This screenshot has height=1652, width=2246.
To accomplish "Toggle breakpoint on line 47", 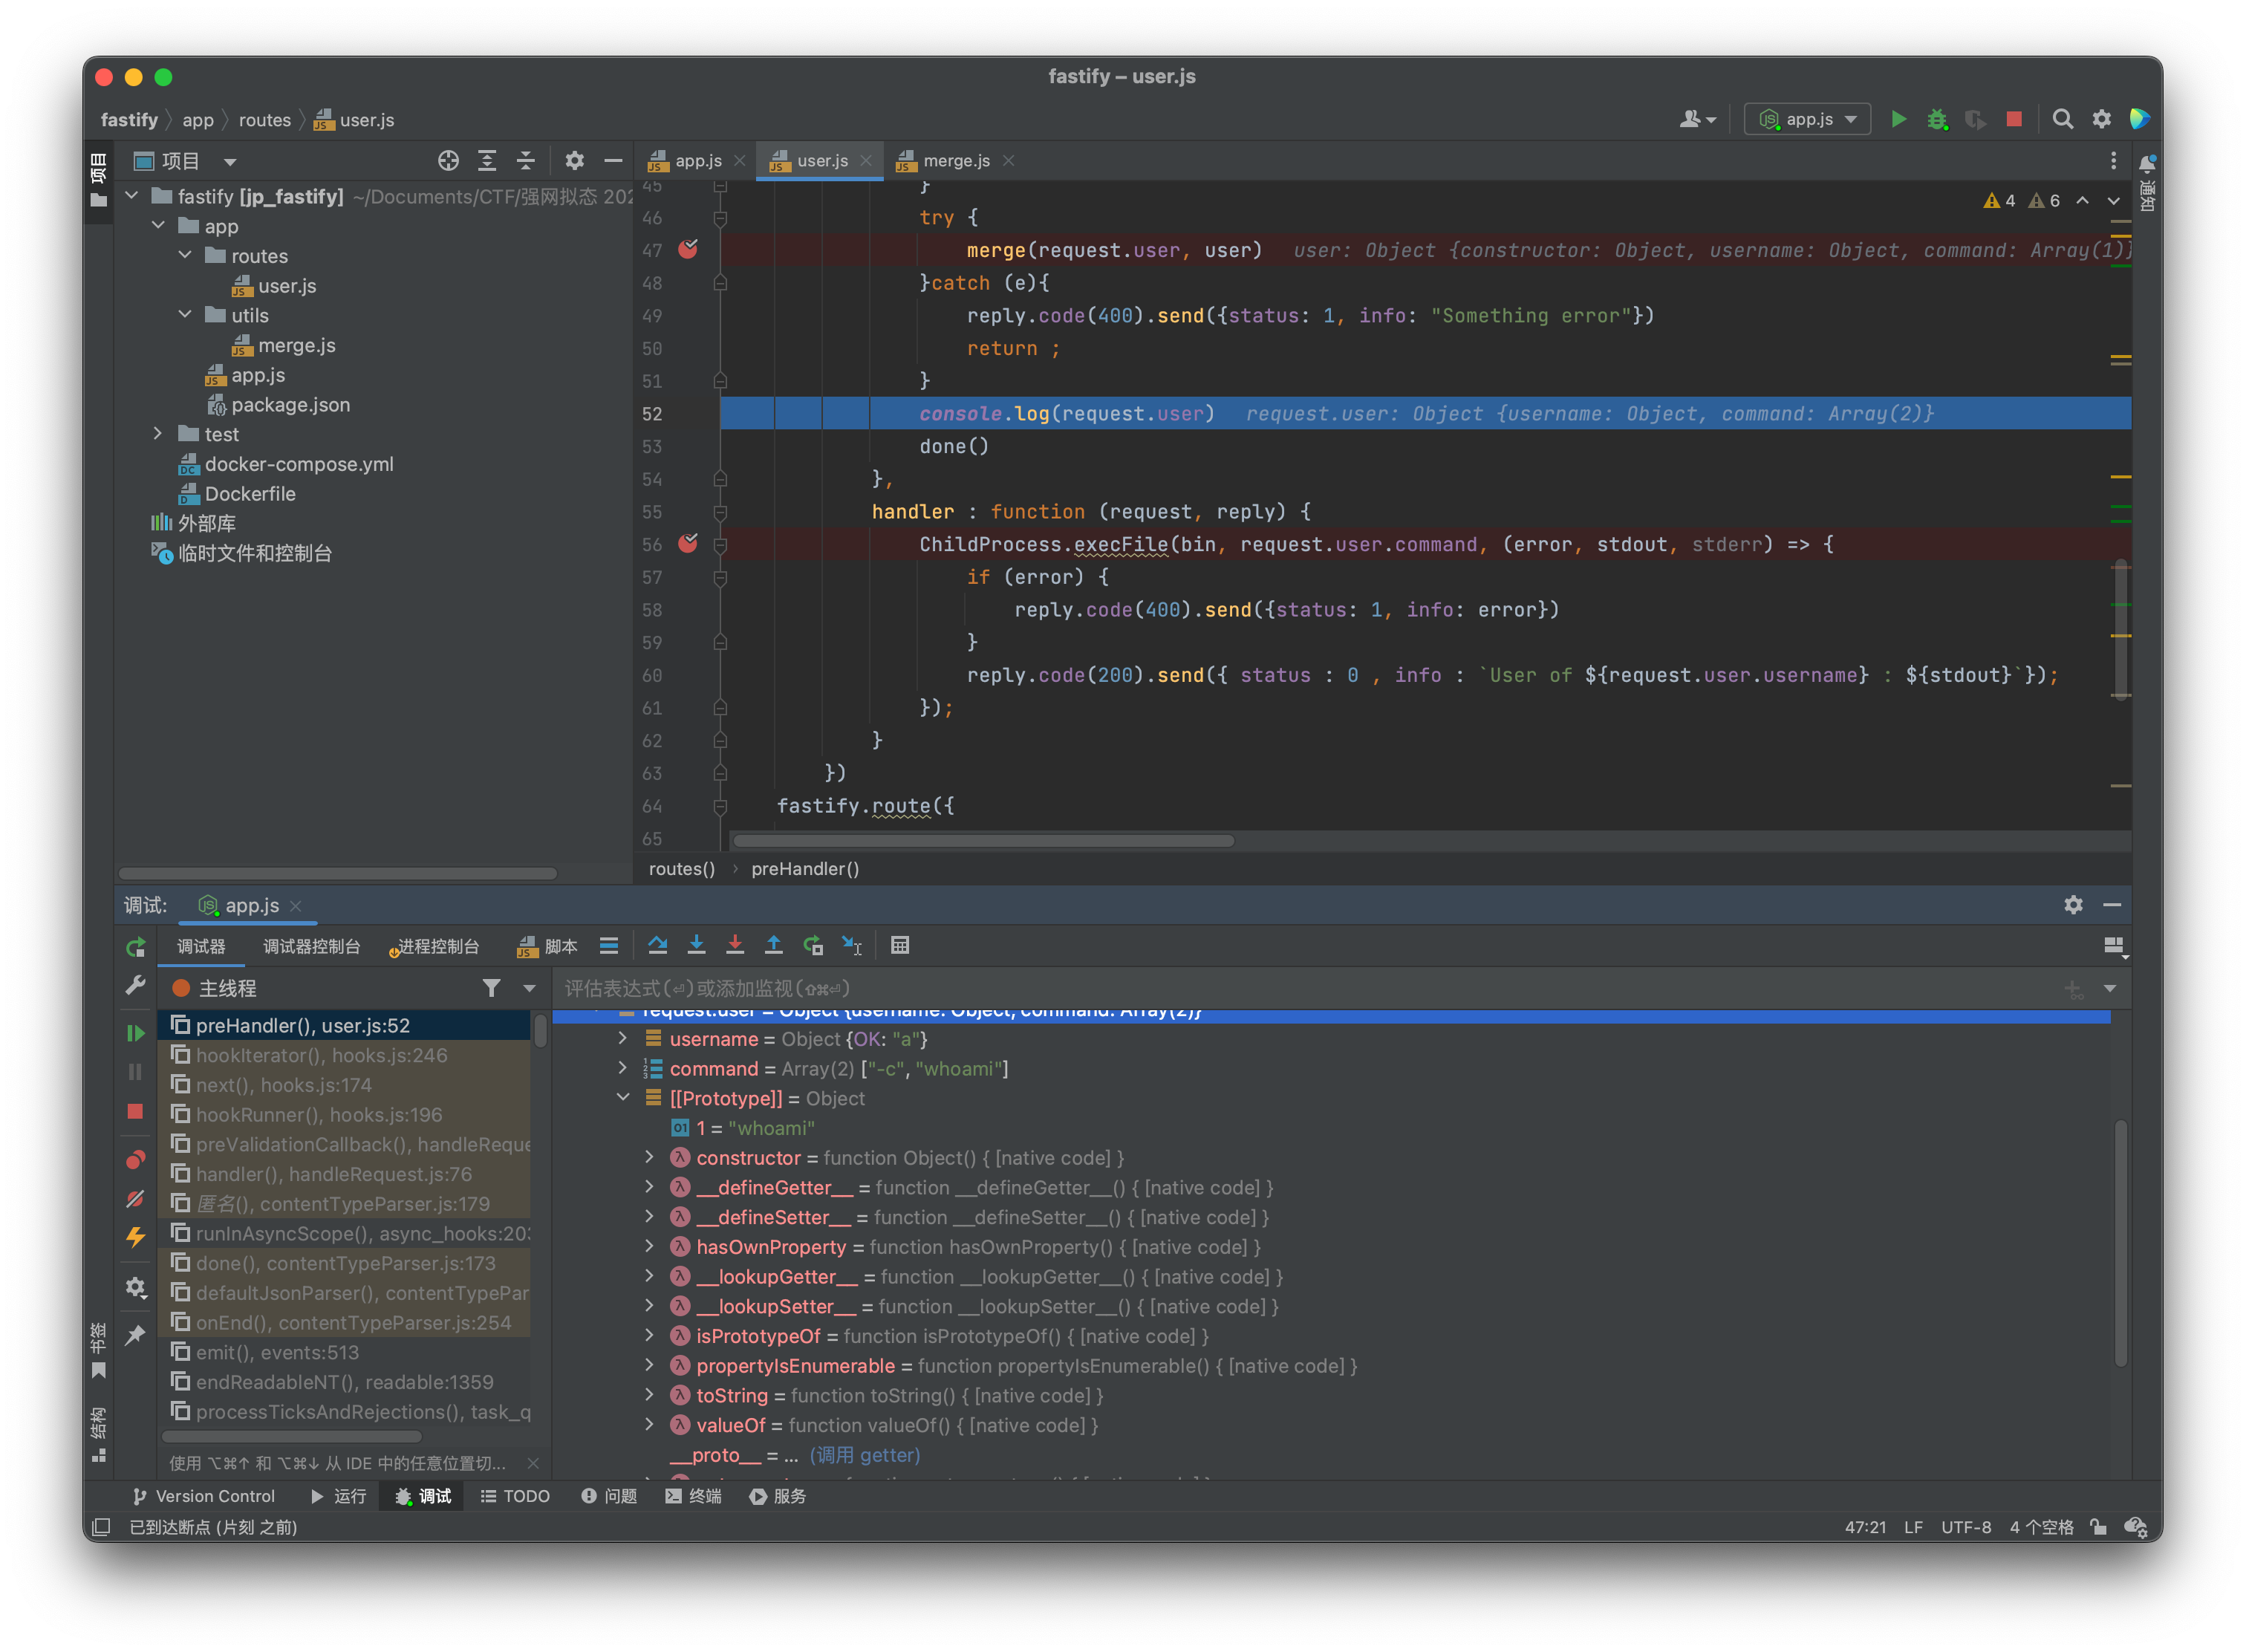I will (x=688, y=249).
